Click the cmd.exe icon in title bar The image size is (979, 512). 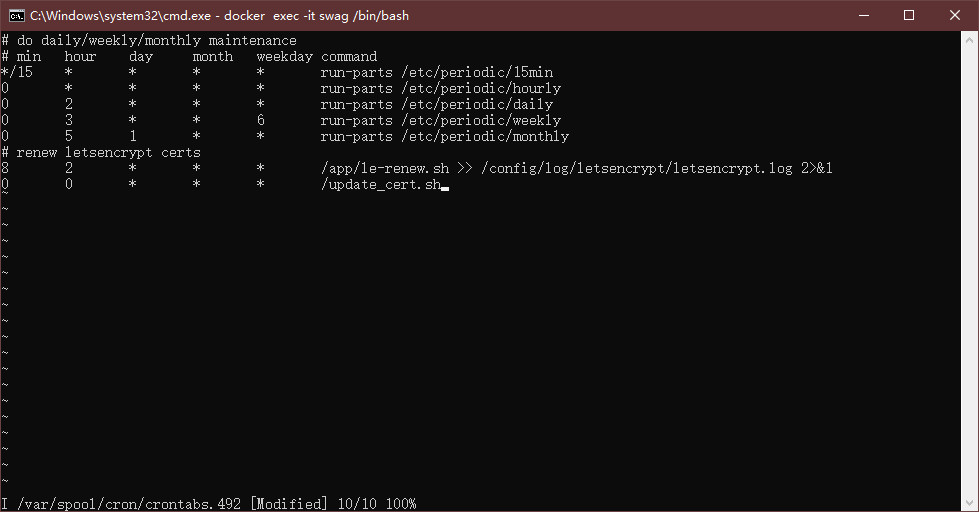[16, 15]
